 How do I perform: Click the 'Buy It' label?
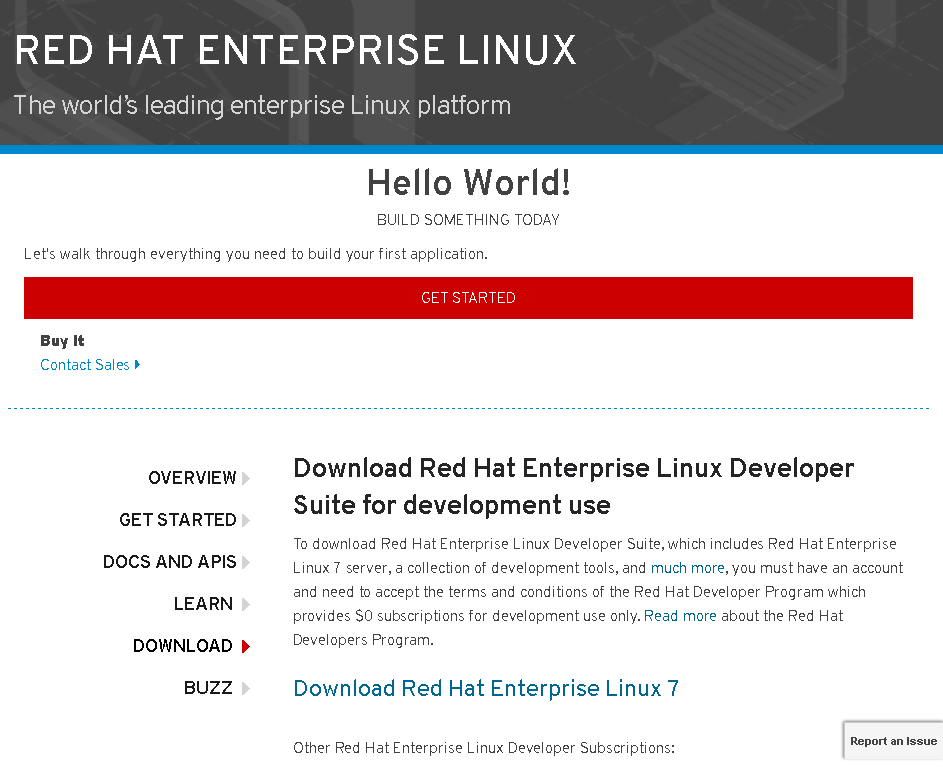62,340
